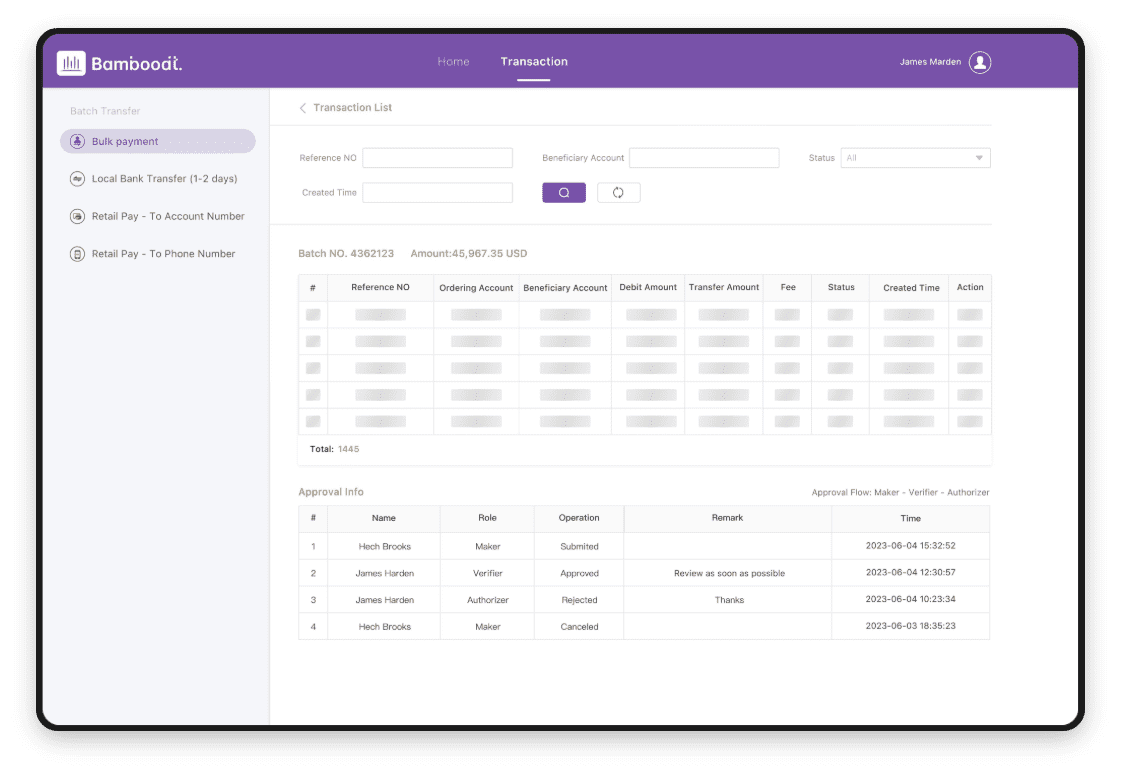Image resolution: width=1121 pixels, height=775 pixels.
Task: Click the Created Time input field
Action: [x=437, y=193]
